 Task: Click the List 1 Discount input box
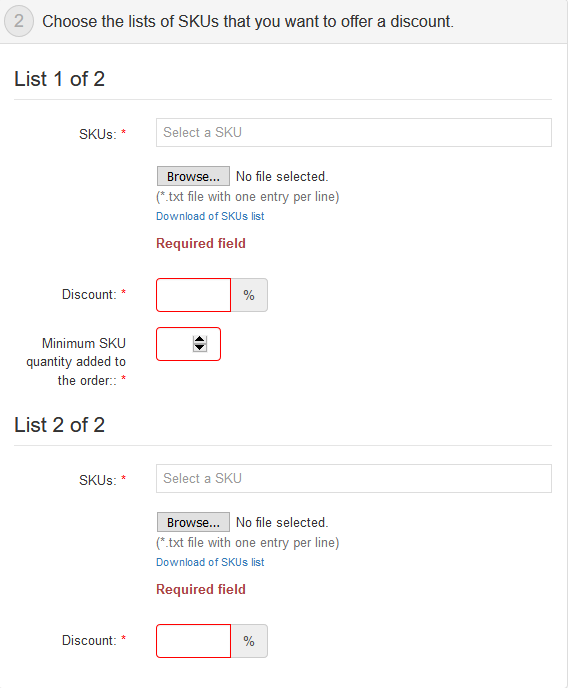[x=193, y=295]
